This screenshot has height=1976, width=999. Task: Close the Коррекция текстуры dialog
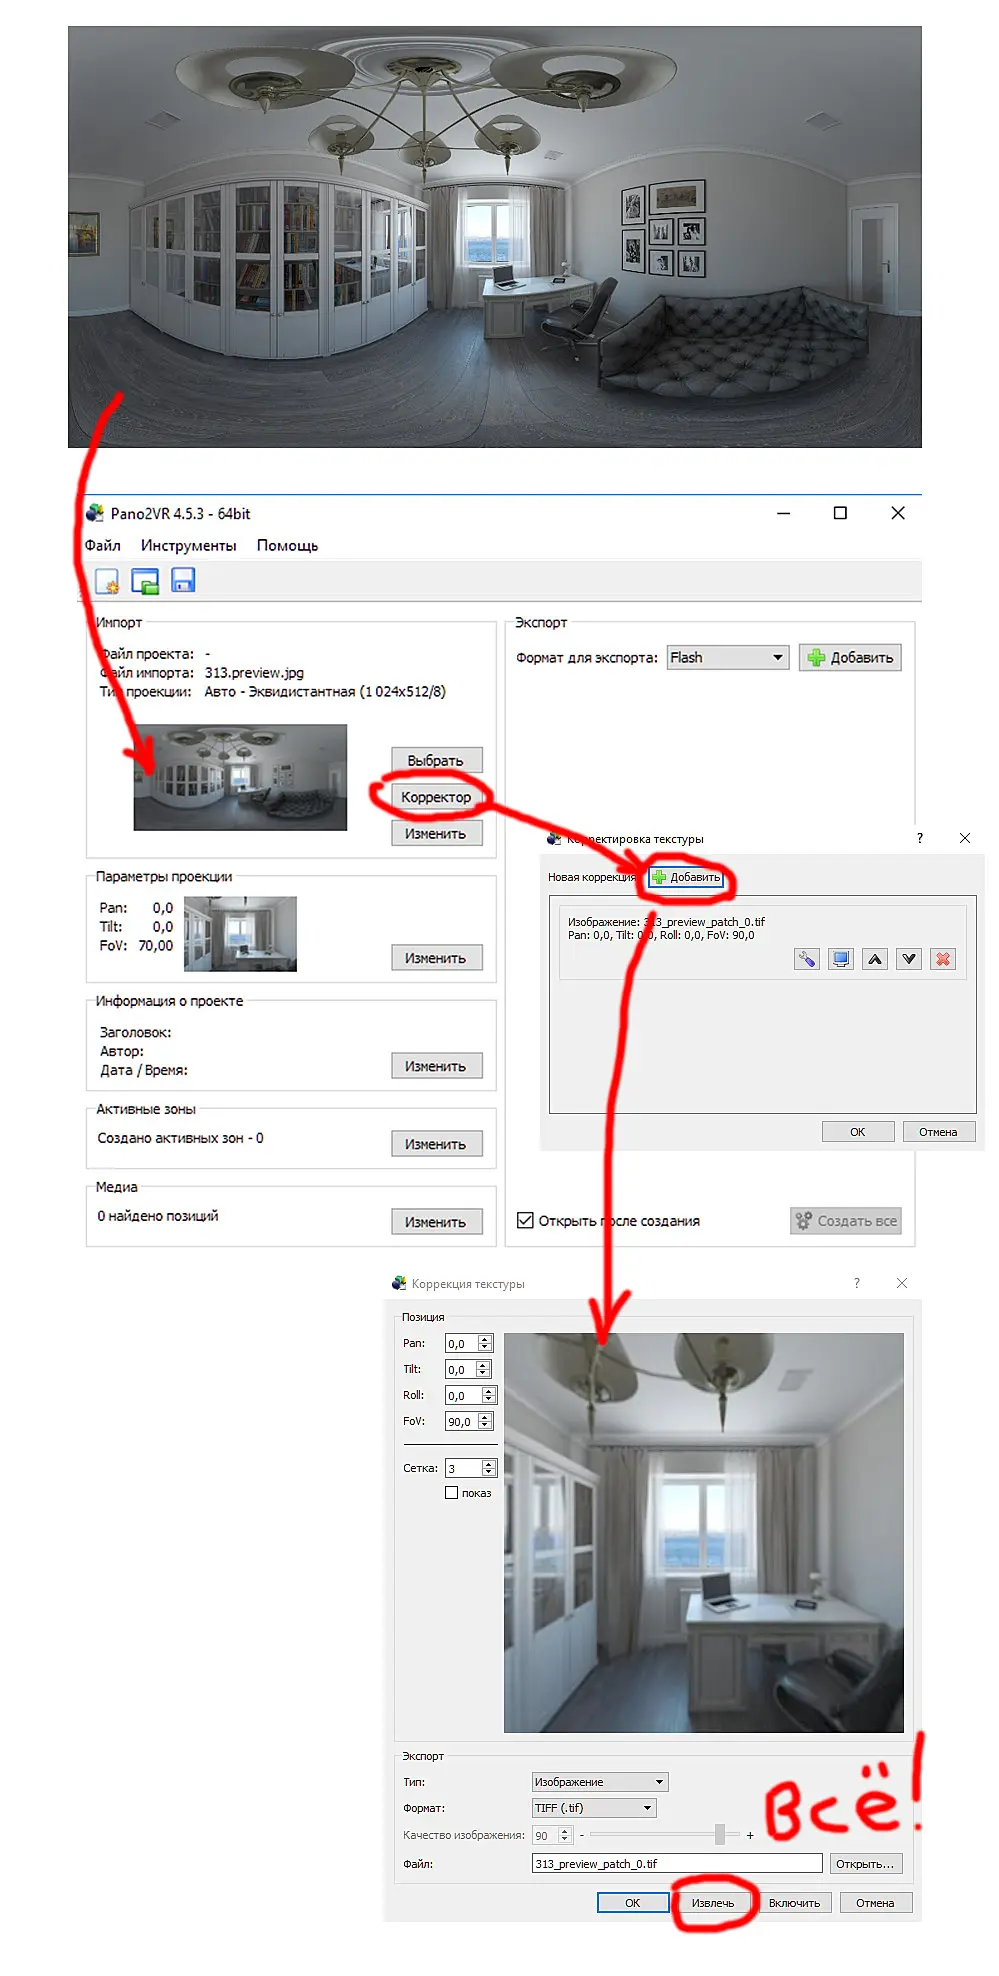click(x=902, y=1283)
